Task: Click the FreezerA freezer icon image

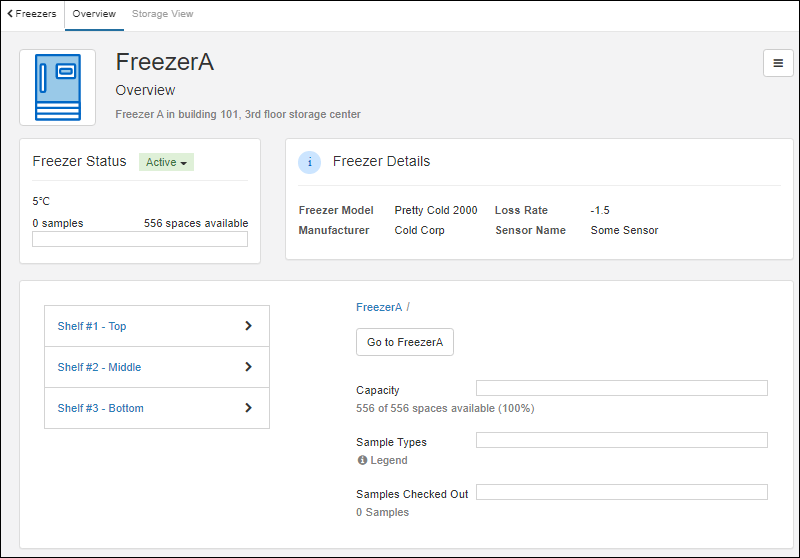Action: coord(58,88)
